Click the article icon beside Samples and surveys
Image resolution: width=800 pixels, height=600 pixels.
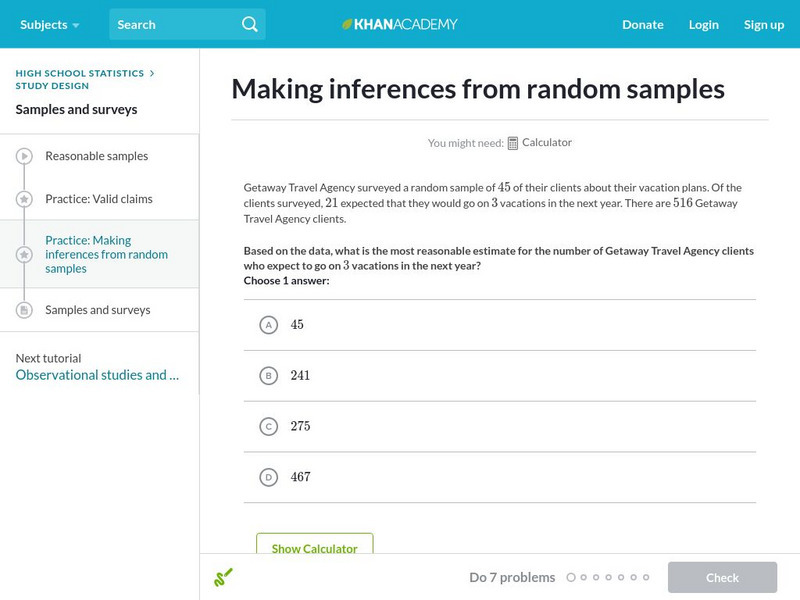coord(24,310)
